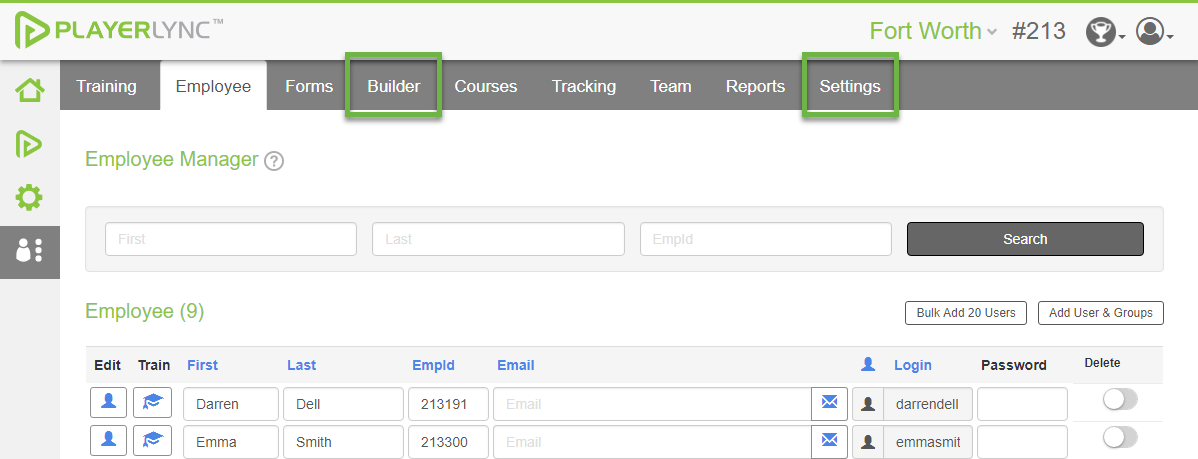Send email icon for Emma Smith
Screen dimensions: 1198x459
(830, 441)
